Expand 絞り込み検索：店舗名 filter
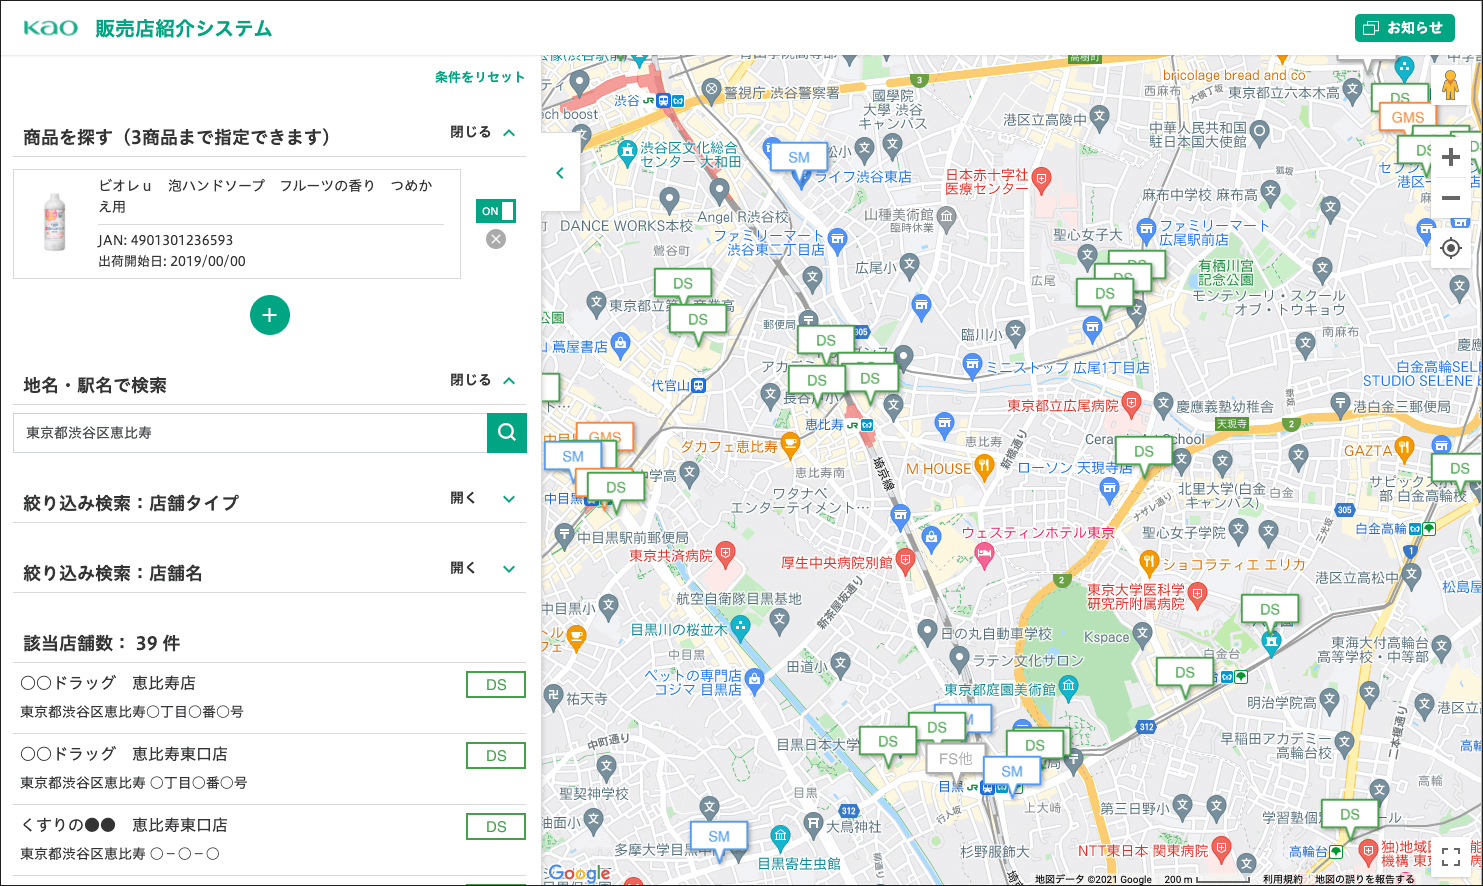The image size is (1483, 886). point(484,568)
